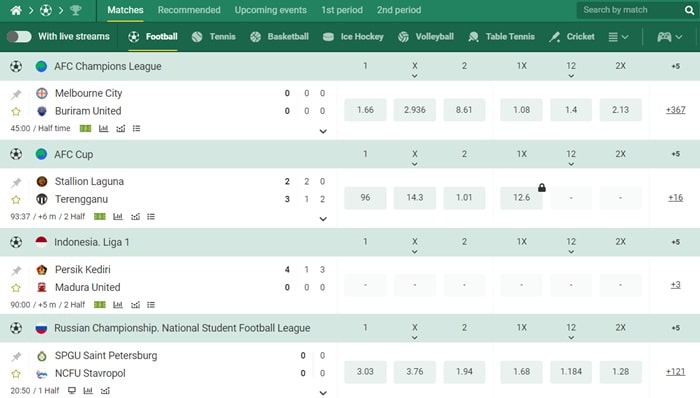Screen dimensions: 700x398
Task: Select the draw odds 2.936
Action: point(415,110)
